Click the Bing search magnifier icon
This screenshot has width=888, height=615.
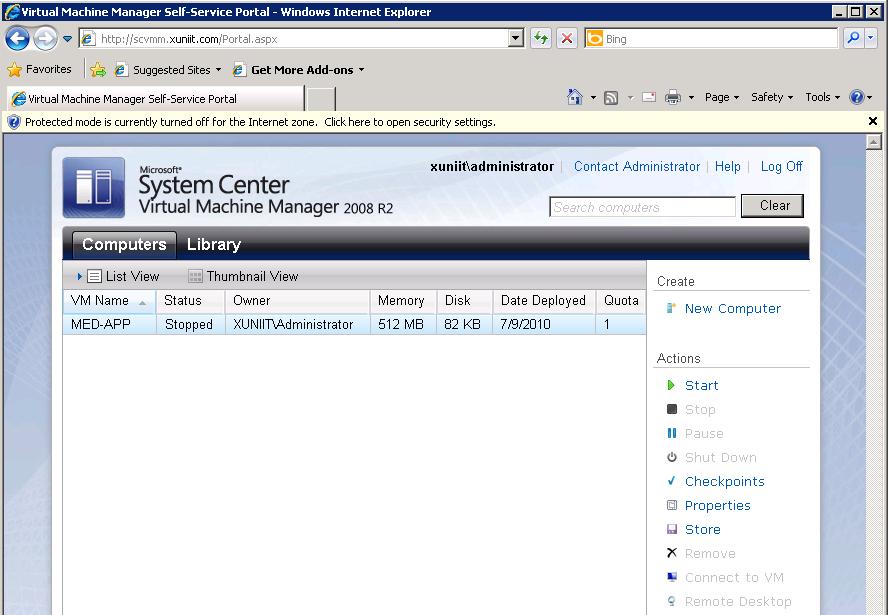pyautogui.click(x=853, y=39)
